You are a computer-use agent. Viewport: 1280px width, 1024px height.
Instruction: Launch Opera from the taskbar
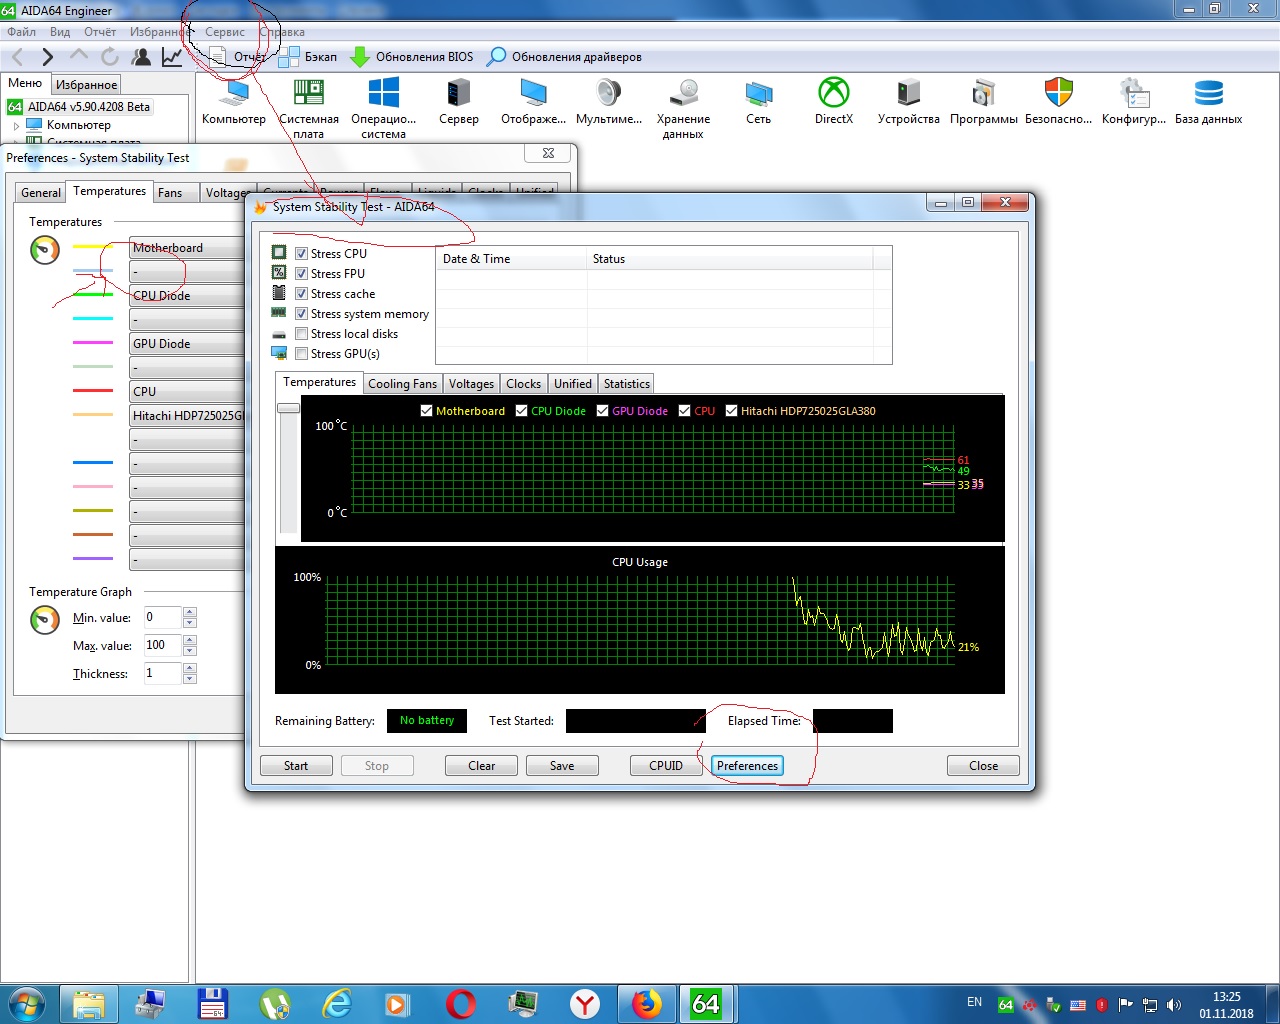point(461,1003)
